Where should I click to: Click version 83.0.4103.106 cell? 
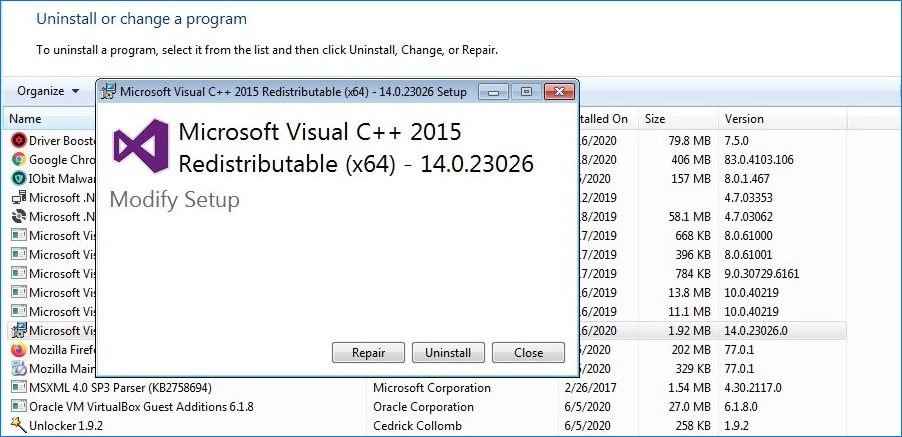[759, 159]
